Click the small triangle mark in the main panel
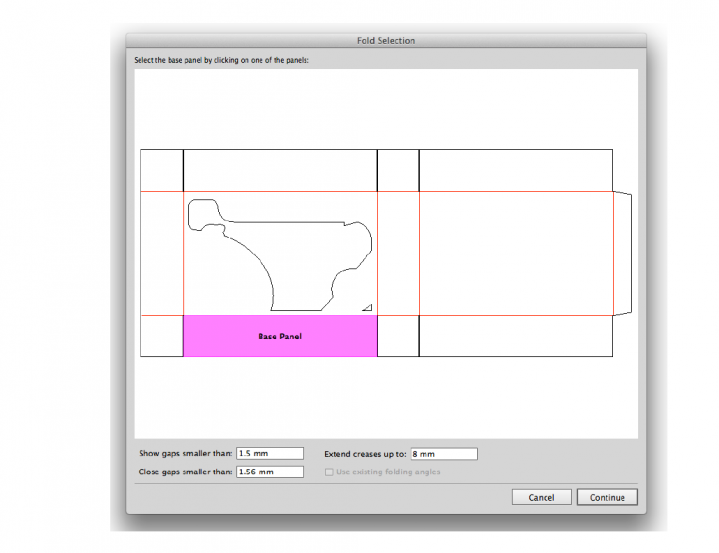Image resolution: width=719 pixels, height=553 pixels. click(367, 308)
